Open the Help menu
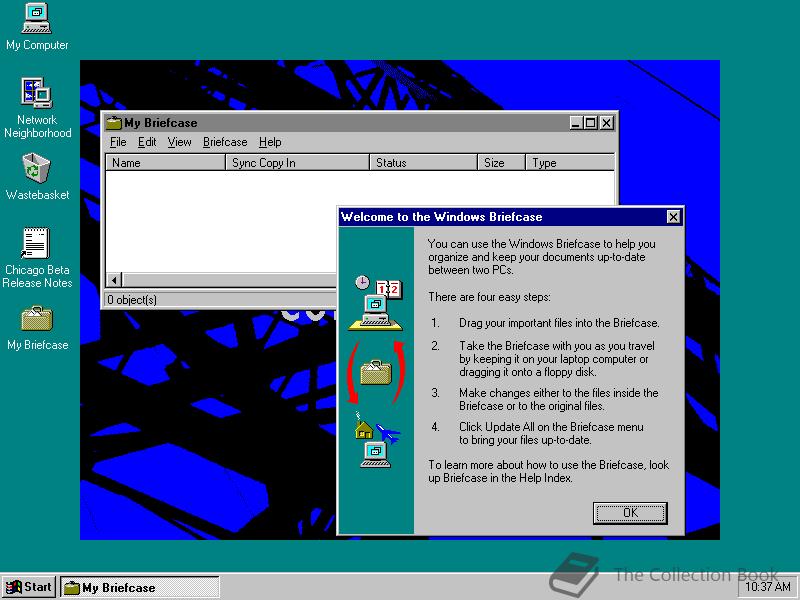The image size is (800, 600). pyautogui.click(x=270, y=142)
